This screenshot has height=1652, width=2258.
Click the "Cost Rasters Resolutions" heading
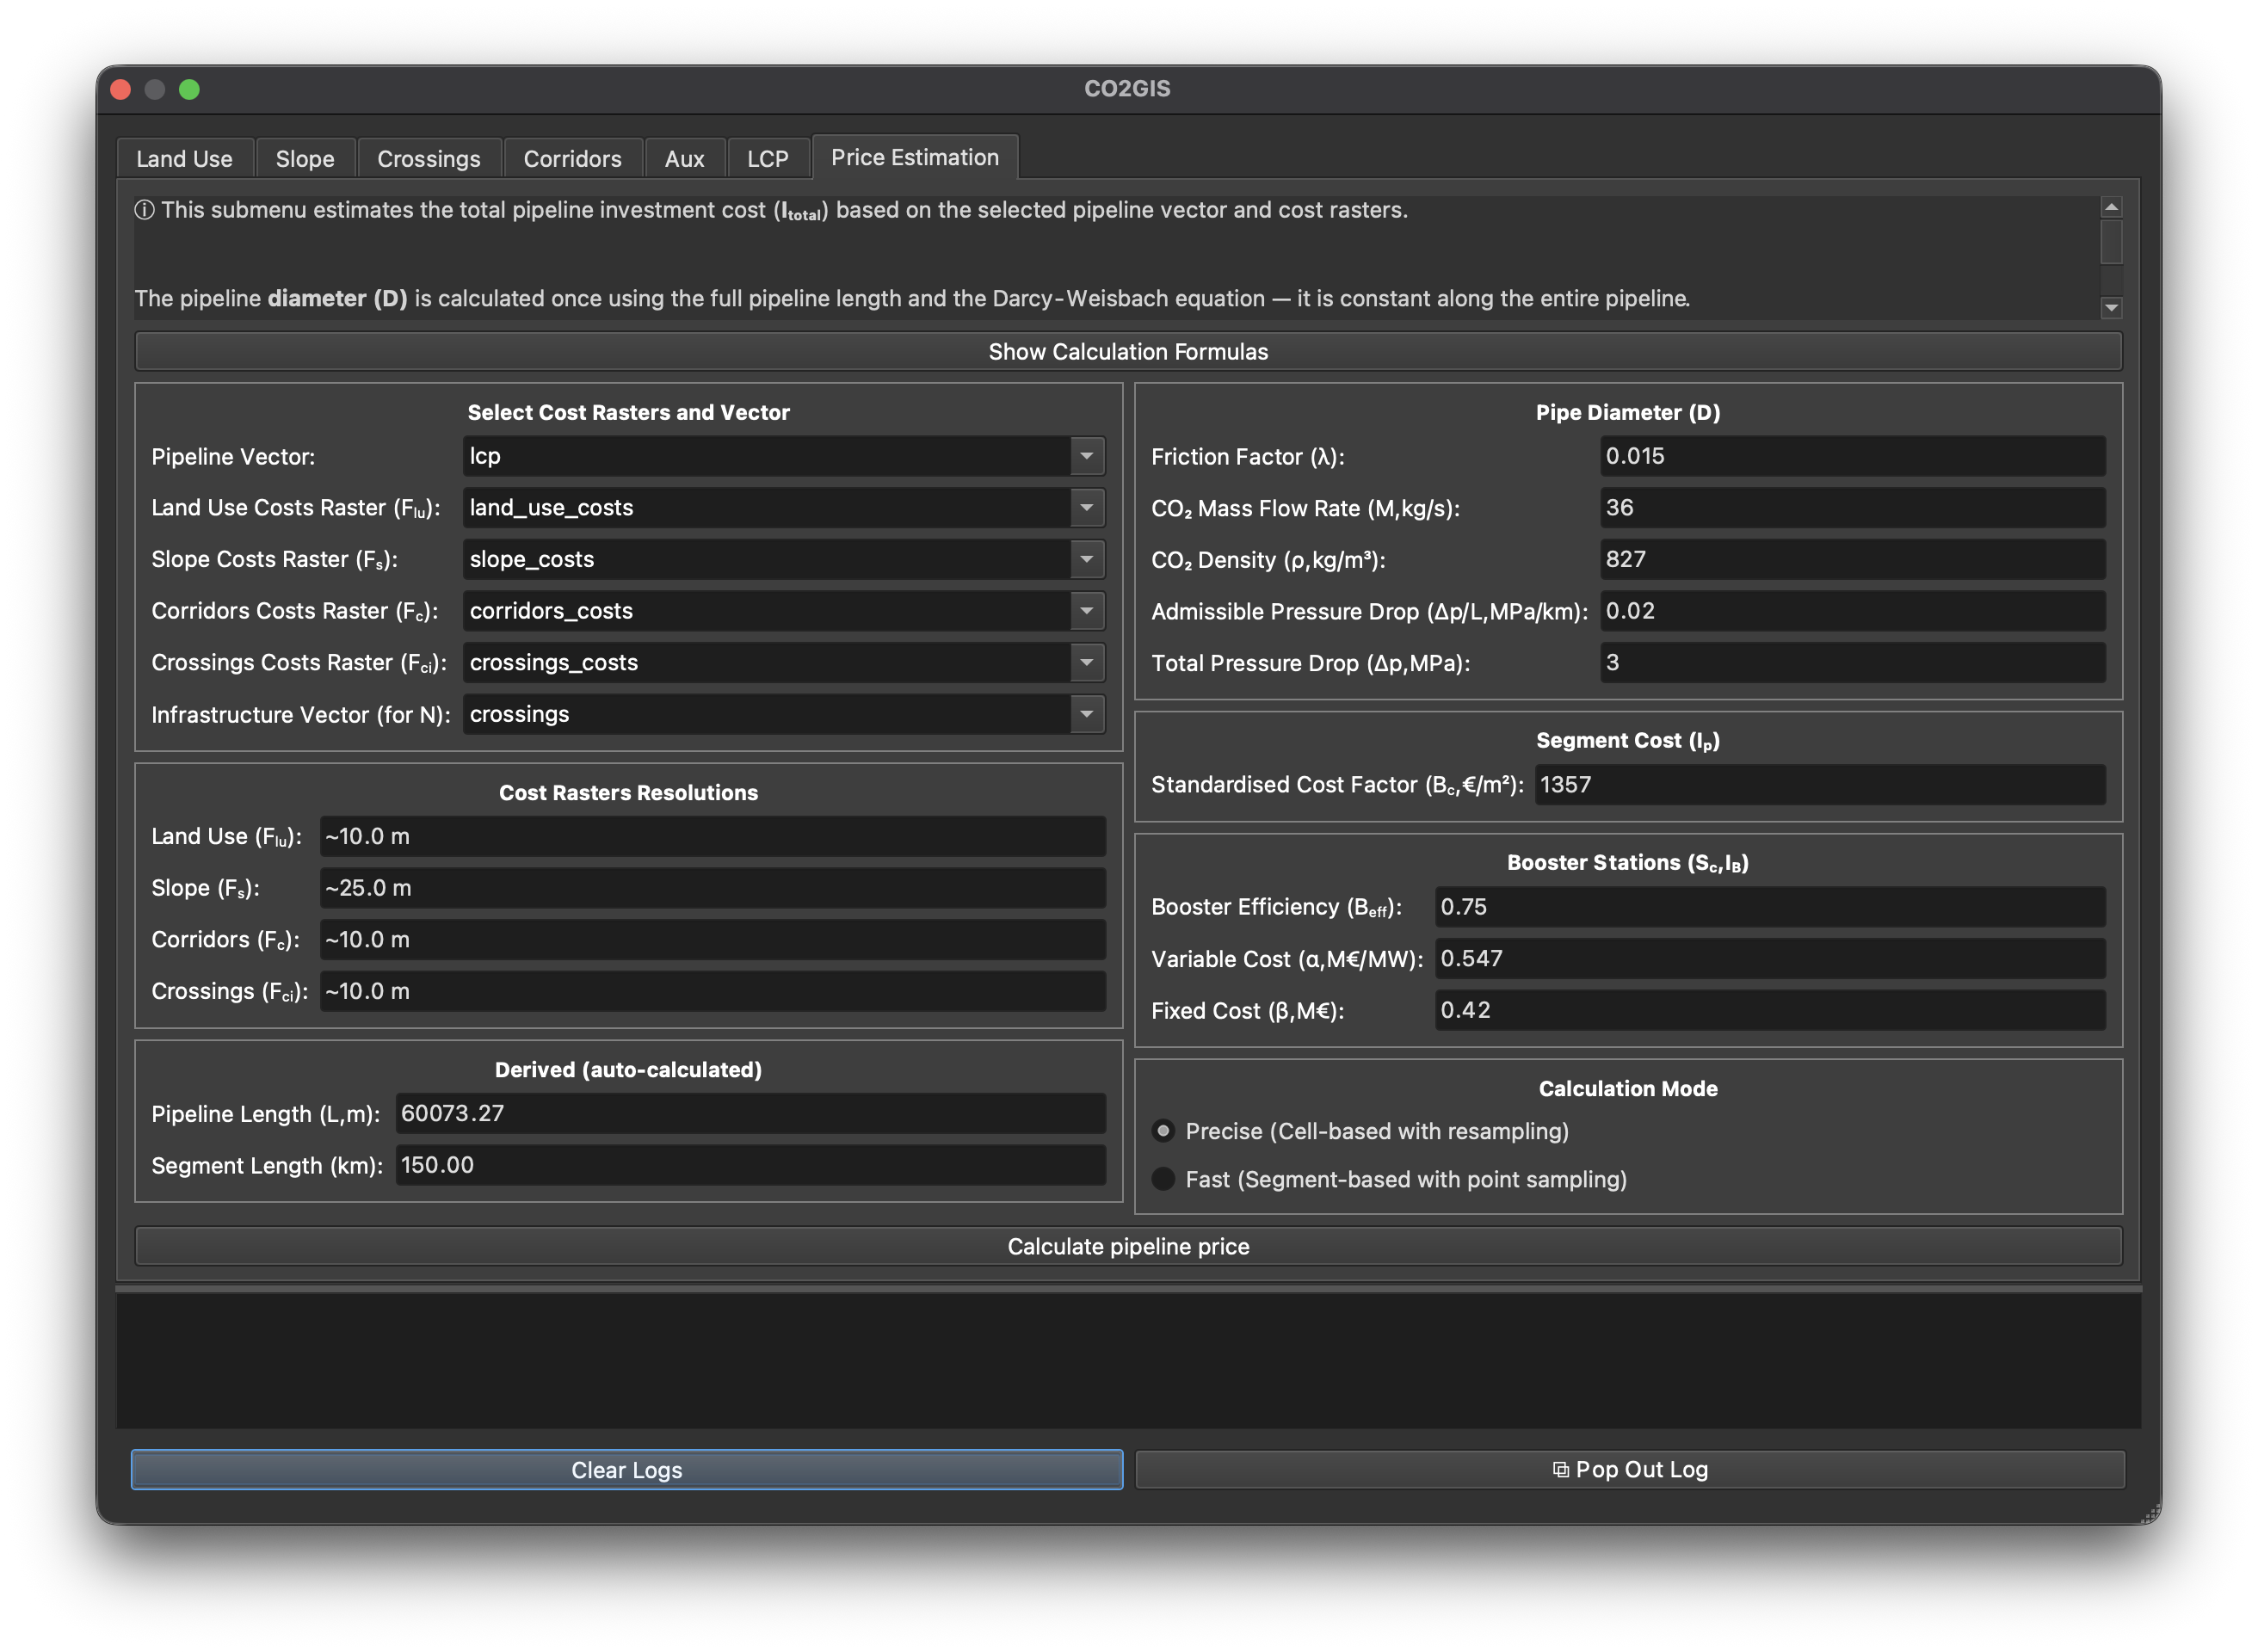[628, 792]
